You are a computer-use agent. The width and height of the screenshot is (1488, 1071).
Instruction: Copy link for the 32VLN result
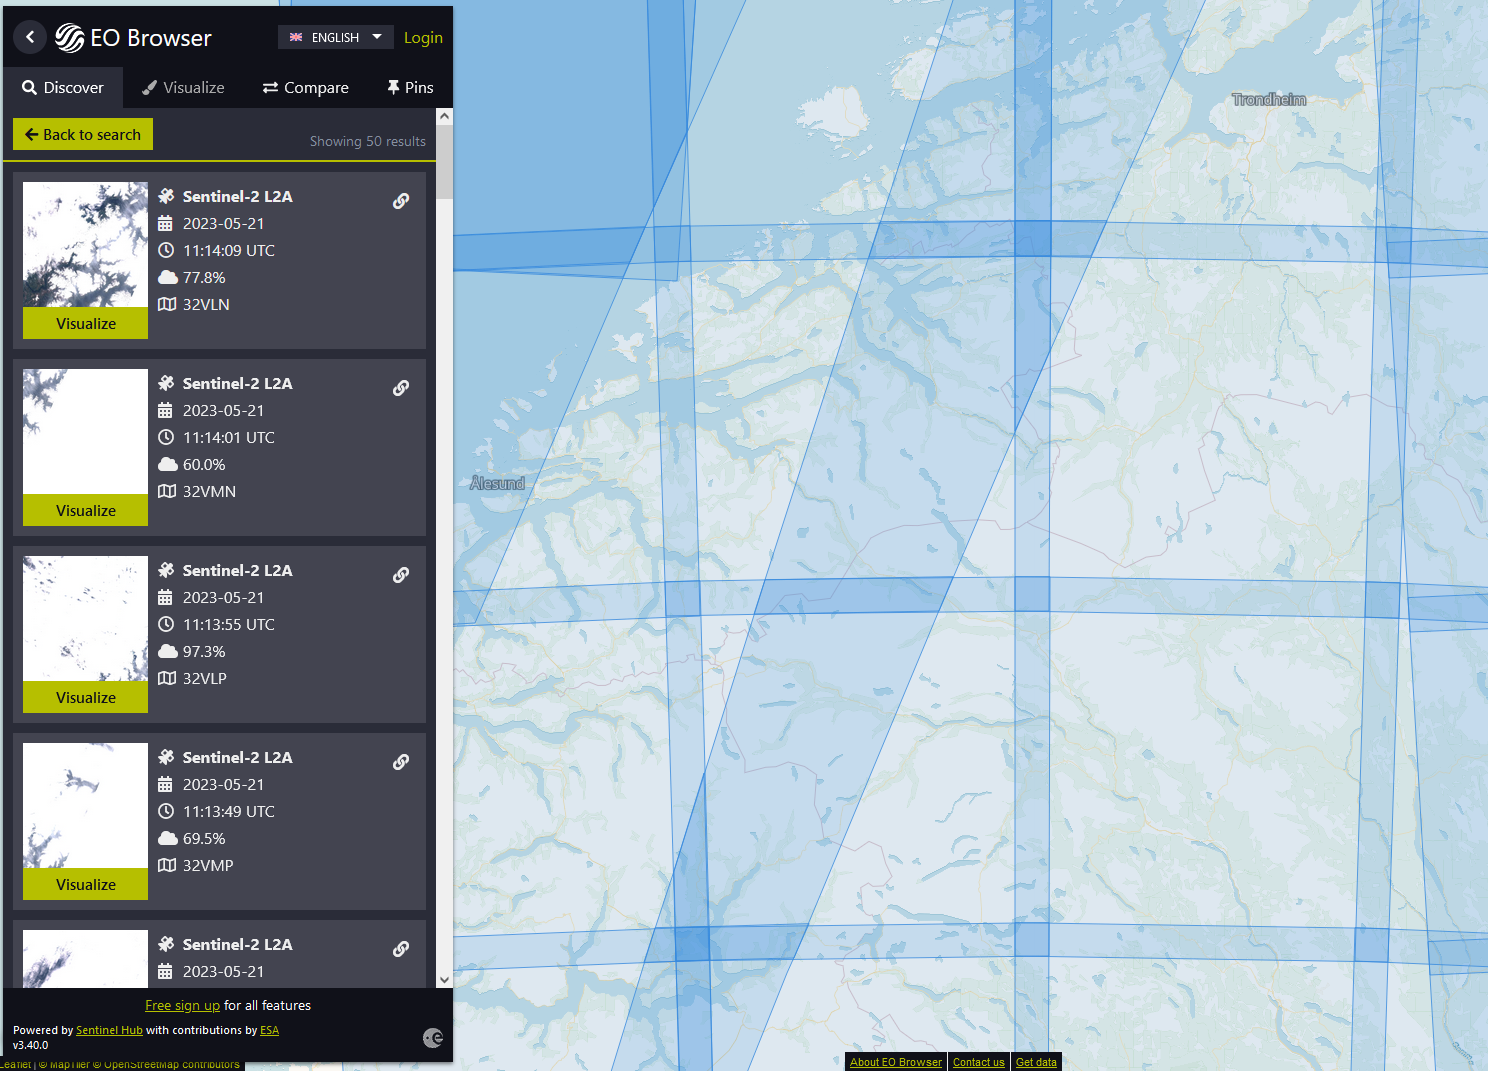pos(401,201)
